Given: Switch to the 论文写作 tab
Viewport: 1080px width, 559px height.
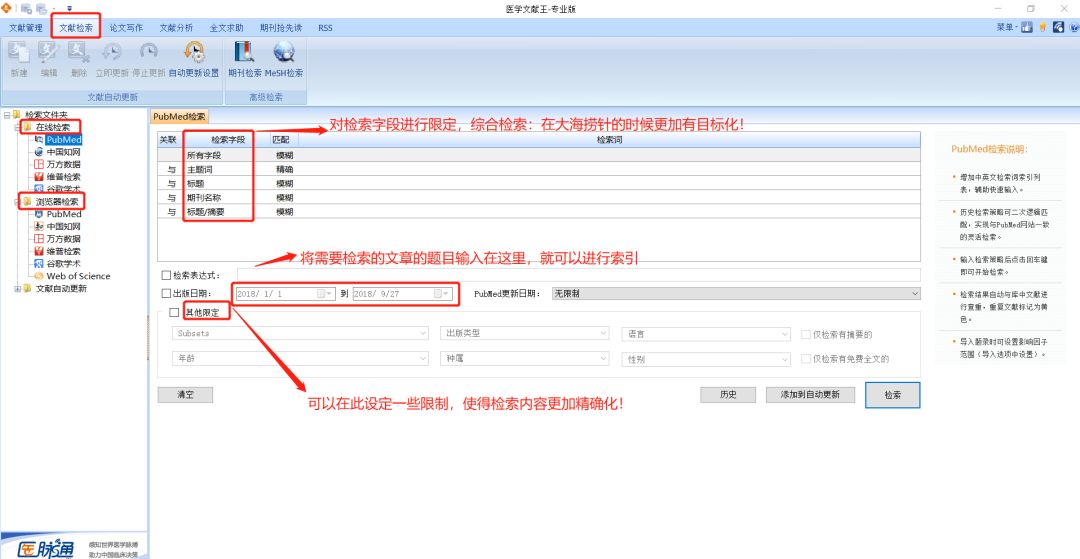Looking at the screenshot, I should pyautogui.click(x=126, y=28).
